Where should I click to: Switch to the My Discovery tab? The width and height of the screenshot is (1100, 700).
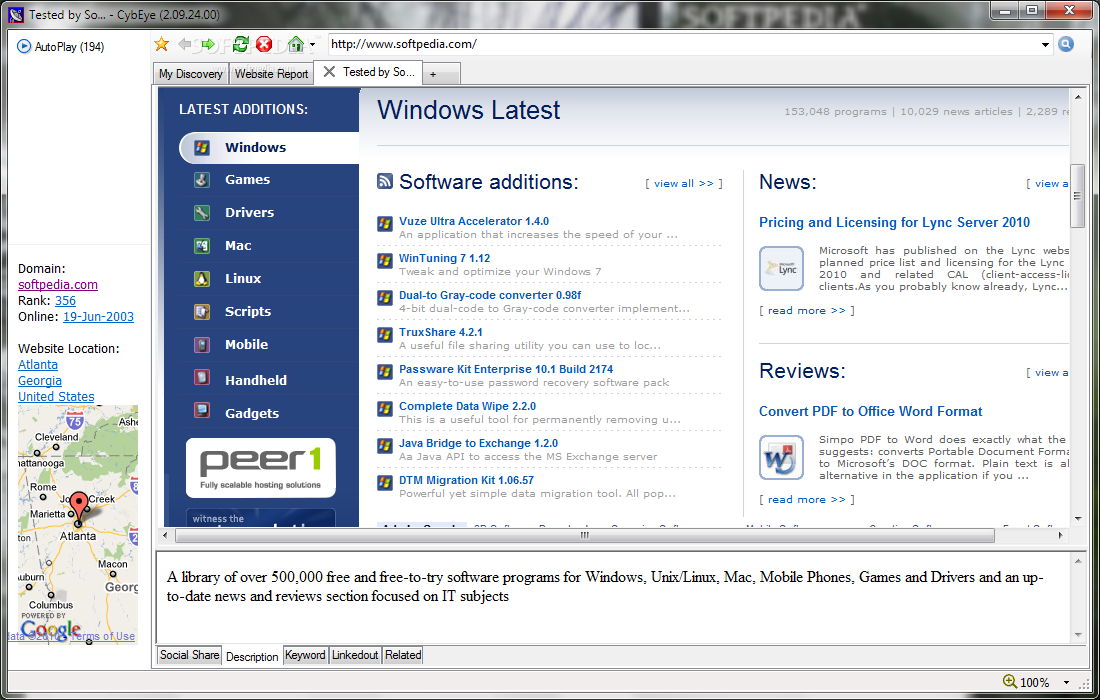pyautogui.click(x=190, y=74)
